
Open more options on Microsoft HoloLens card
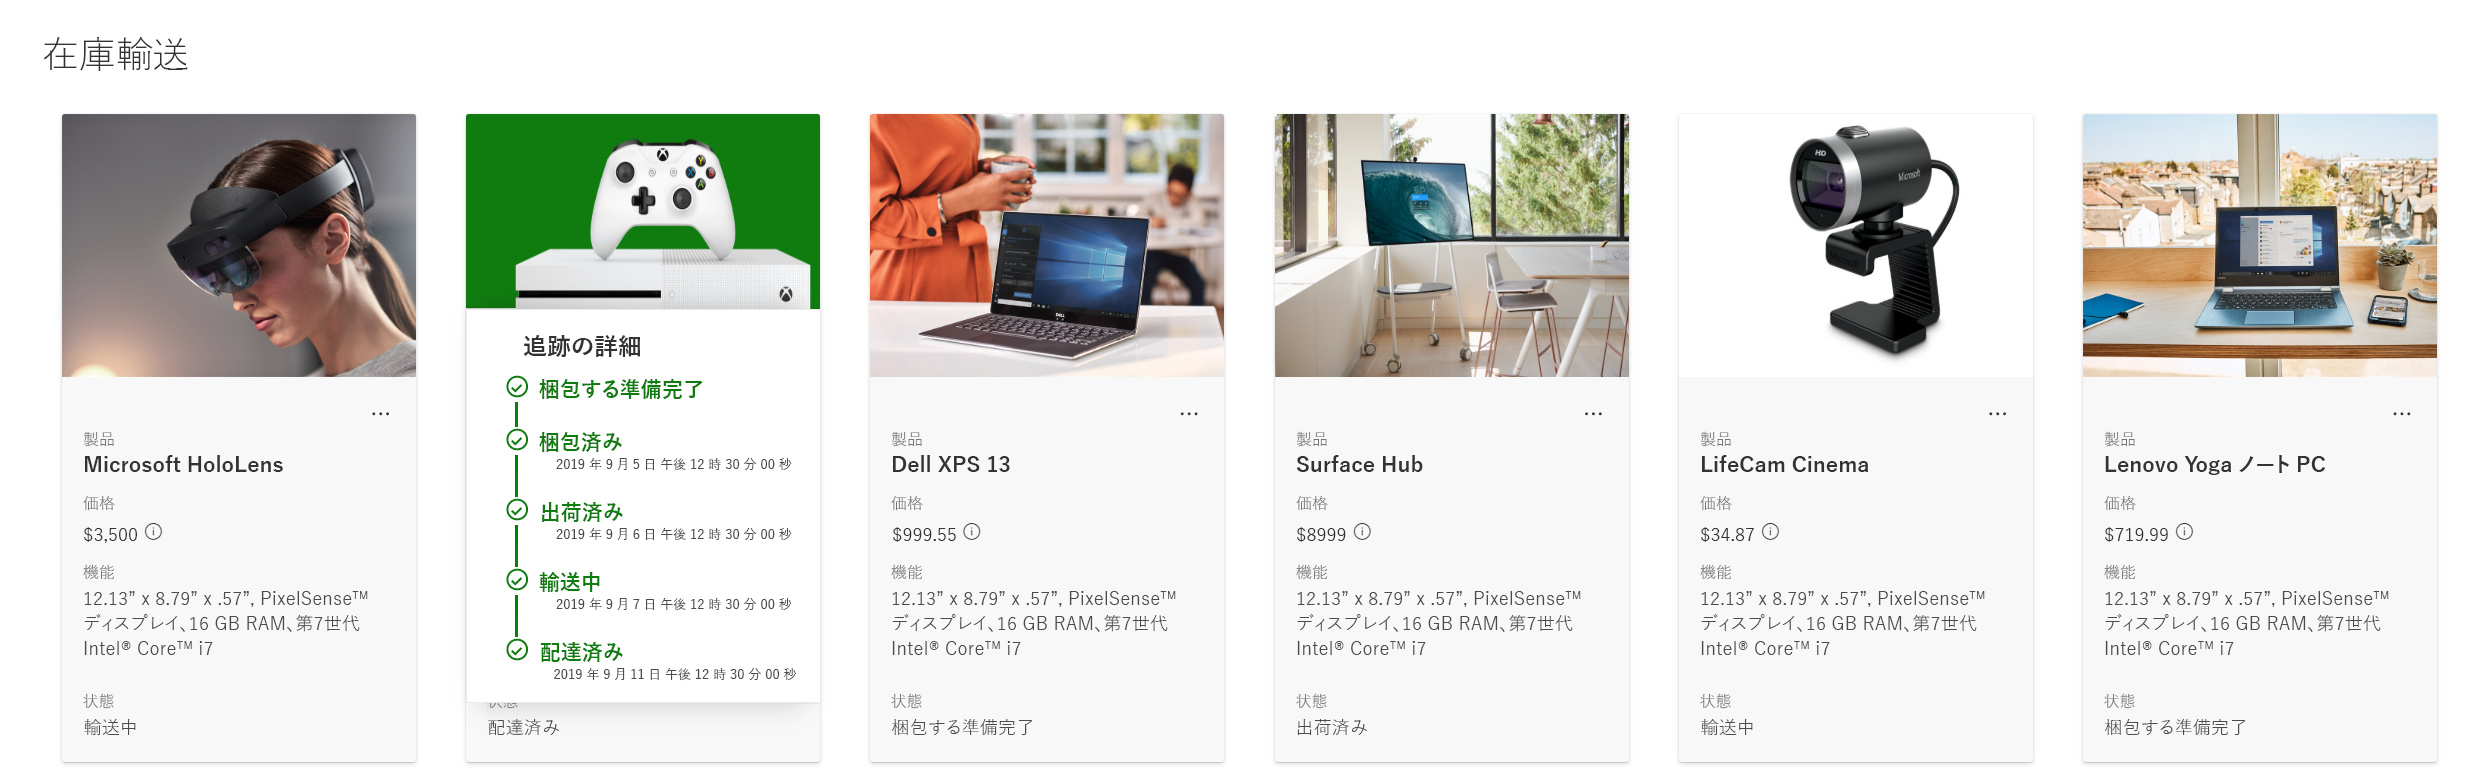381,414
